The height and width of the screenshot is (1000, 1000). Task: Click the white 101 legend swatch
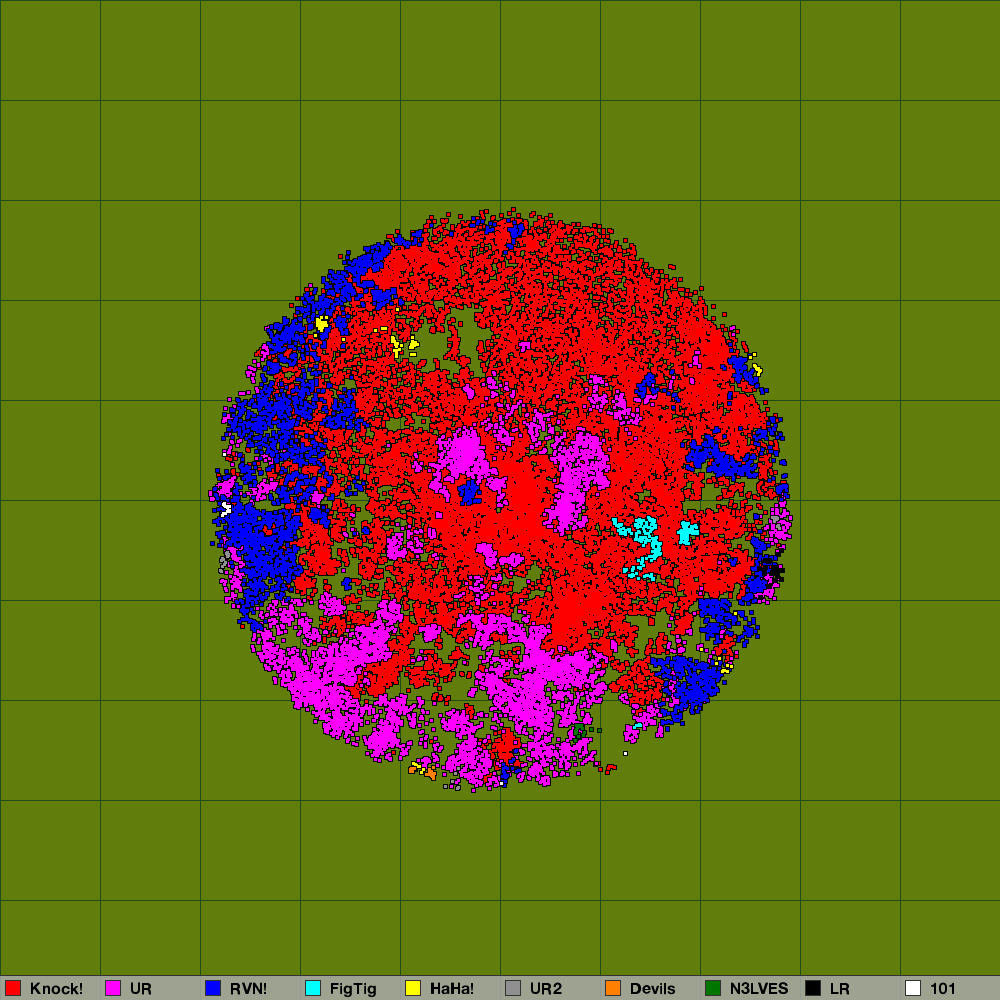913,988
